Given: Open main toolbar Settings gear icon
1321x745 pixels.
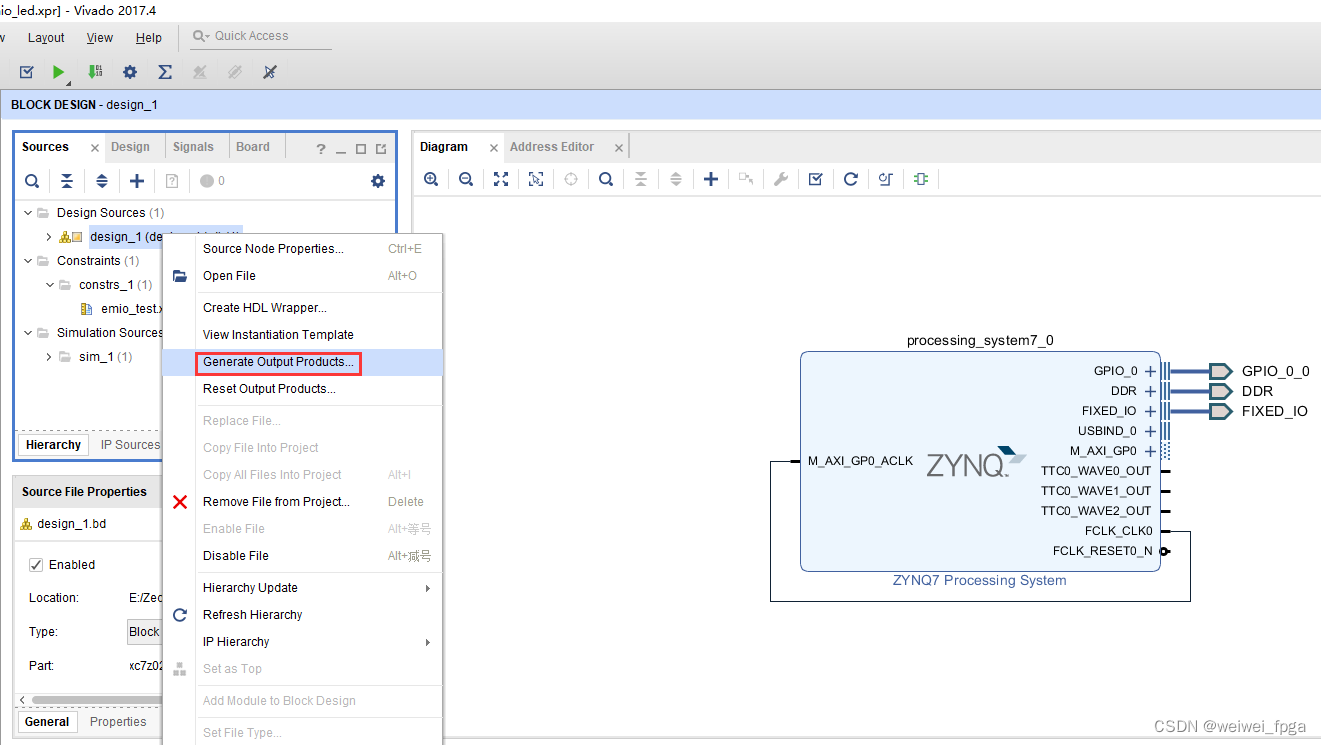Looking at the screenshot, I should tap(130, 72).
